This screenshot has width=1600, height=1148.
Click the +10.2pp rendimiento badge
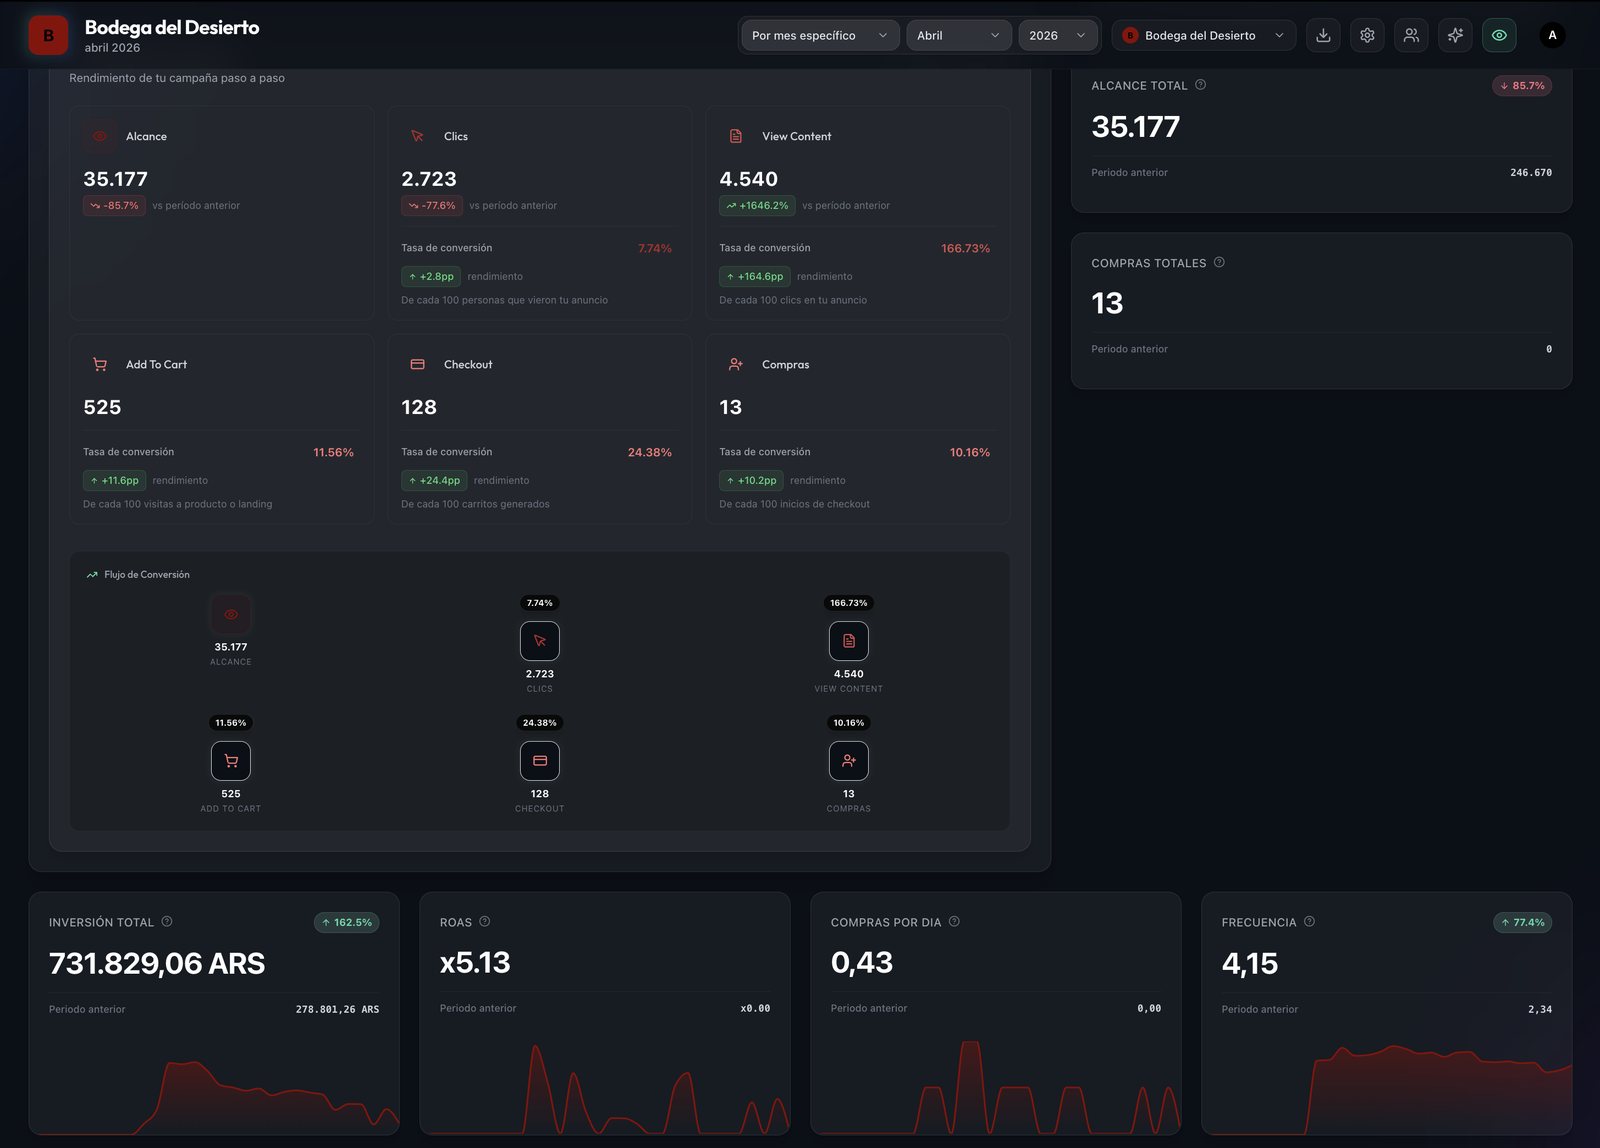click(751, 481)
